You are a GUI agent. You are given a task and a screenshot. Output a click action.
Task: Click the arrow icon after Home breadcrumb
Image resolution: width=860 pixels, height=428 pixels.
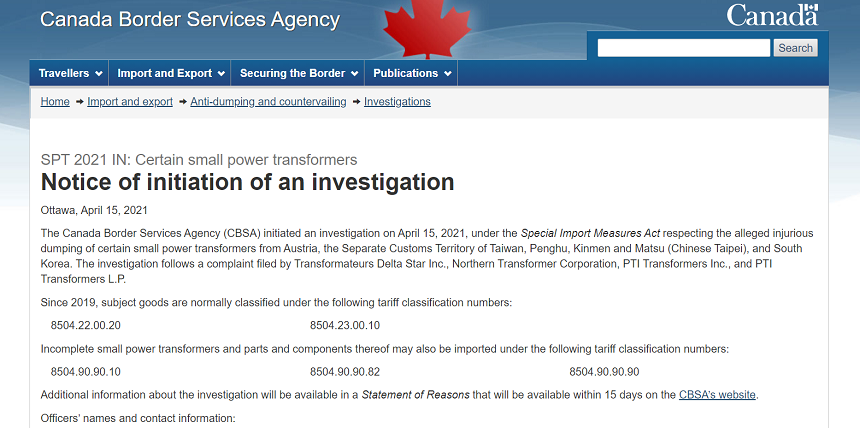click(79, 102)
